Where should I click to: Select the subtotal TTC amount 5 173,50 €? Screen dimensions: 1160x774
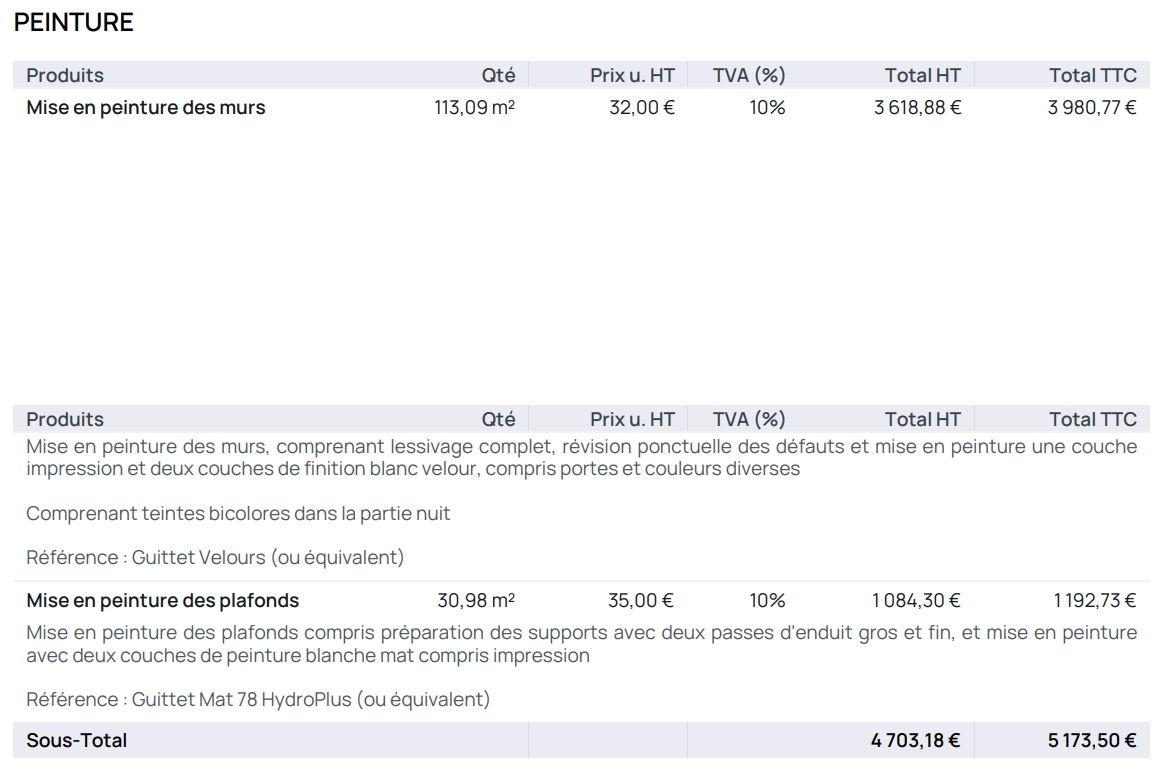point(1092,740)
